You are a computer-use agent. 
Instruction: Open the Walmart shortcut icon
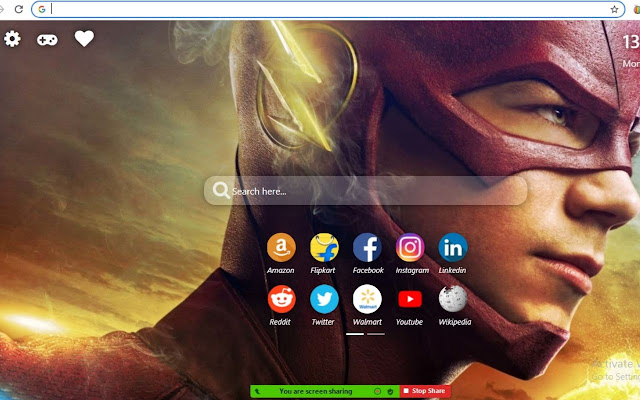(x=367, y=299)
